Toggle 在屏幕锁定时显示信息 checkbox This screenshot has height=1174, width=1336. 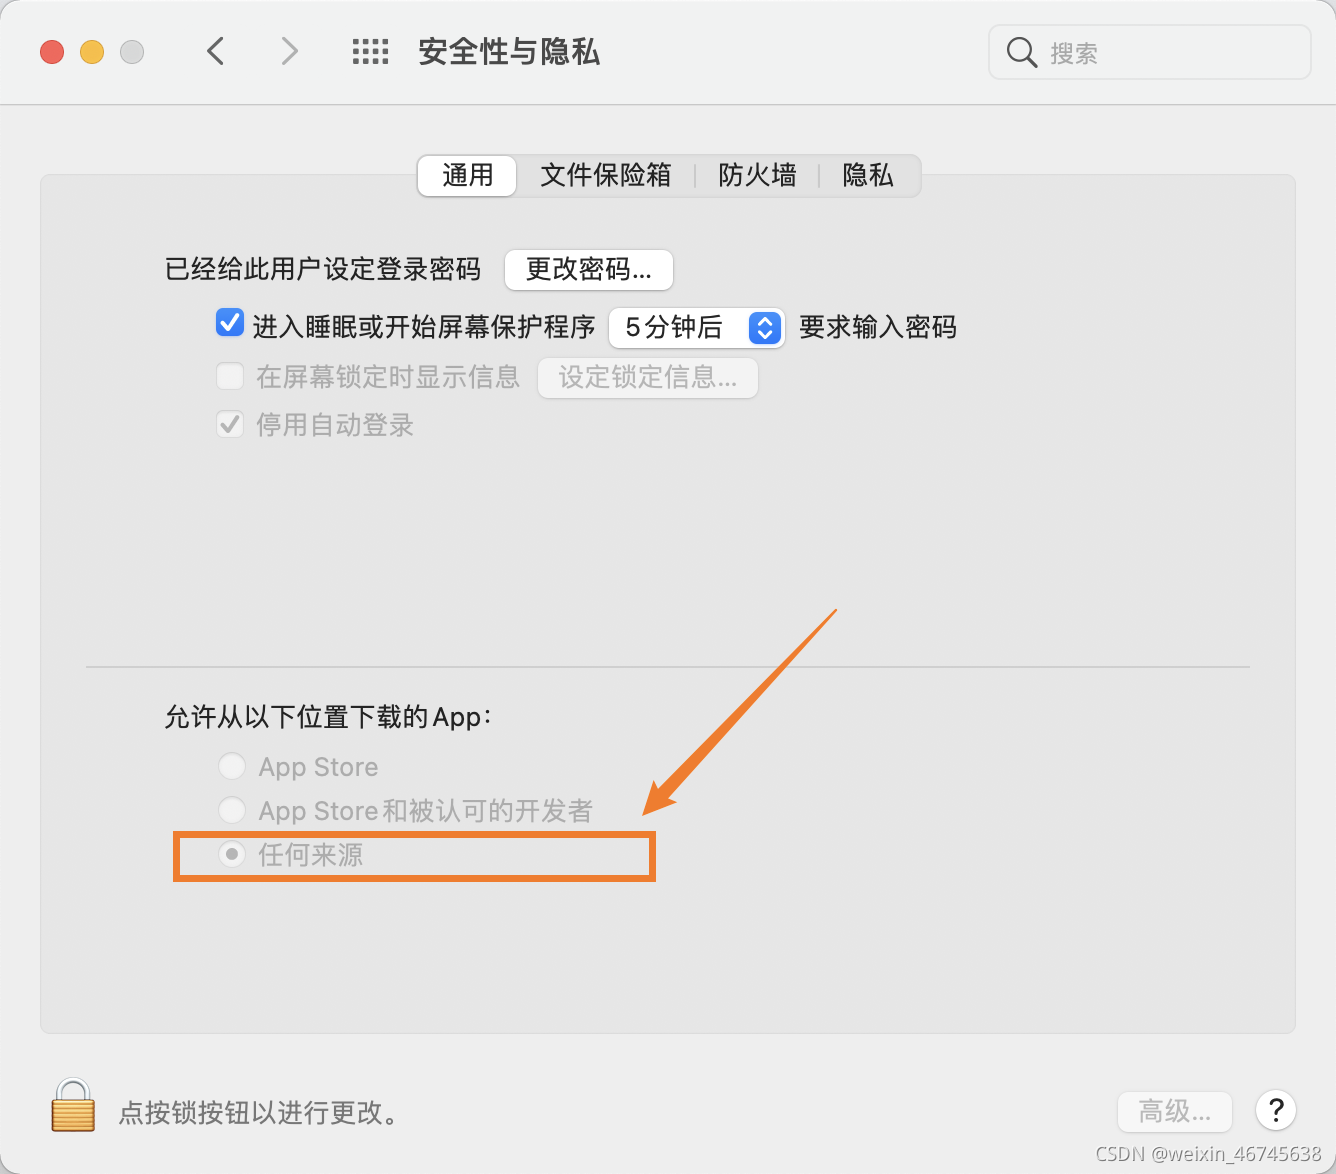tap(230, 376)
